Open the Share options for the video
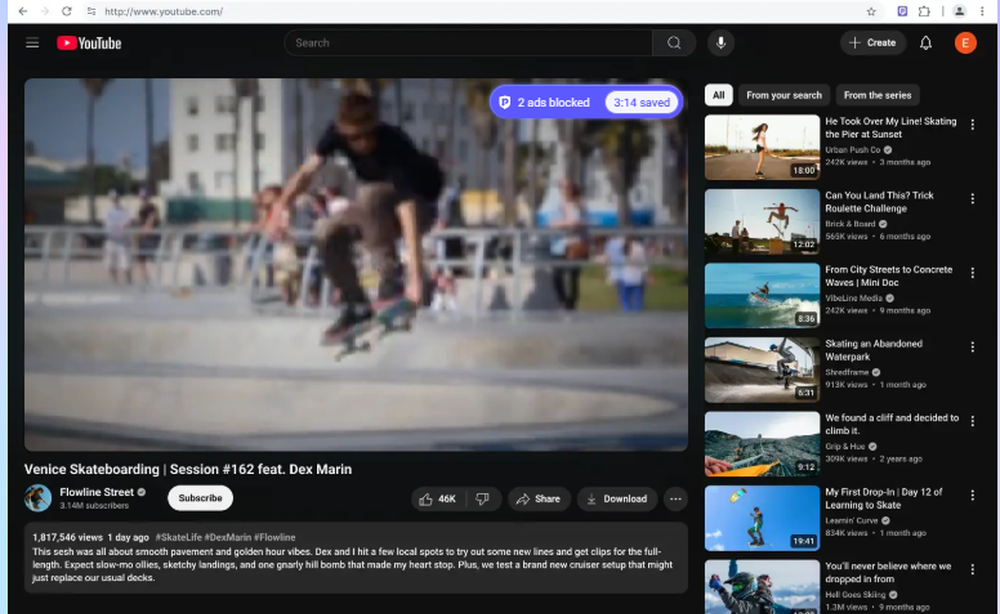The height and width of the screenshot is (614, 1000). (539, 498)
